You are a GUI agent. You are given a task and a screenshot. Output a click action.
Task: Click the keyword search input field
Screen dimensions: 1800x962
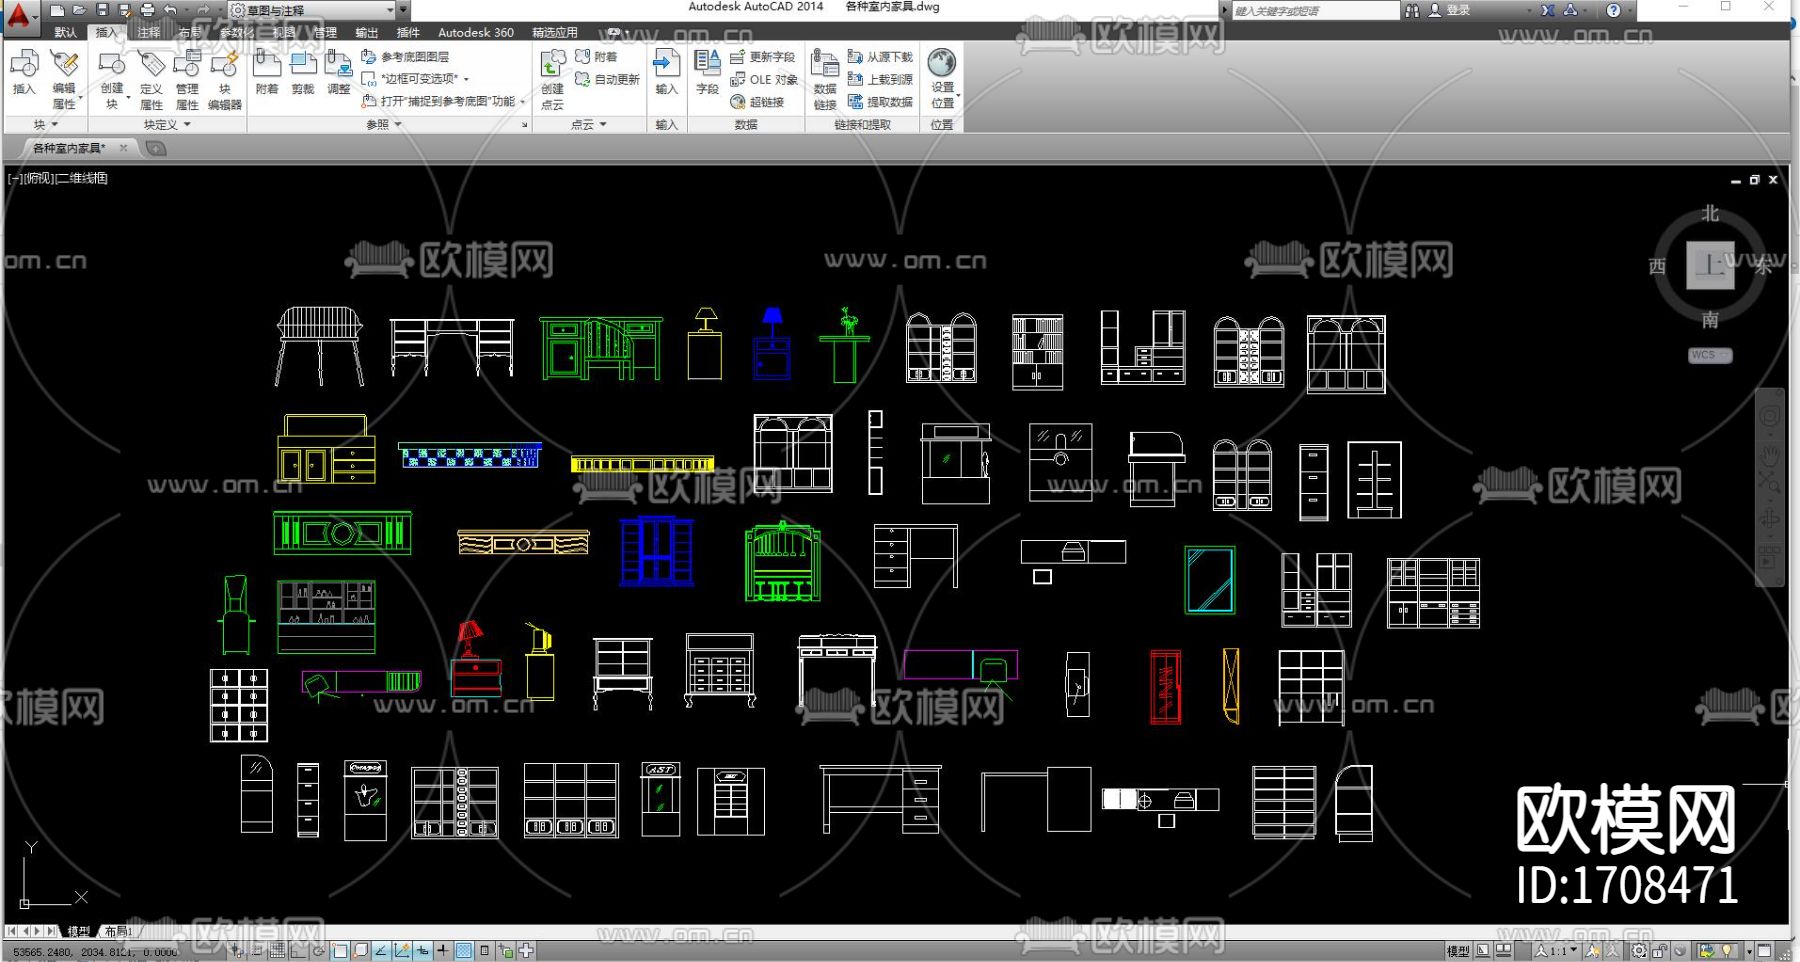coord(1313,10)
